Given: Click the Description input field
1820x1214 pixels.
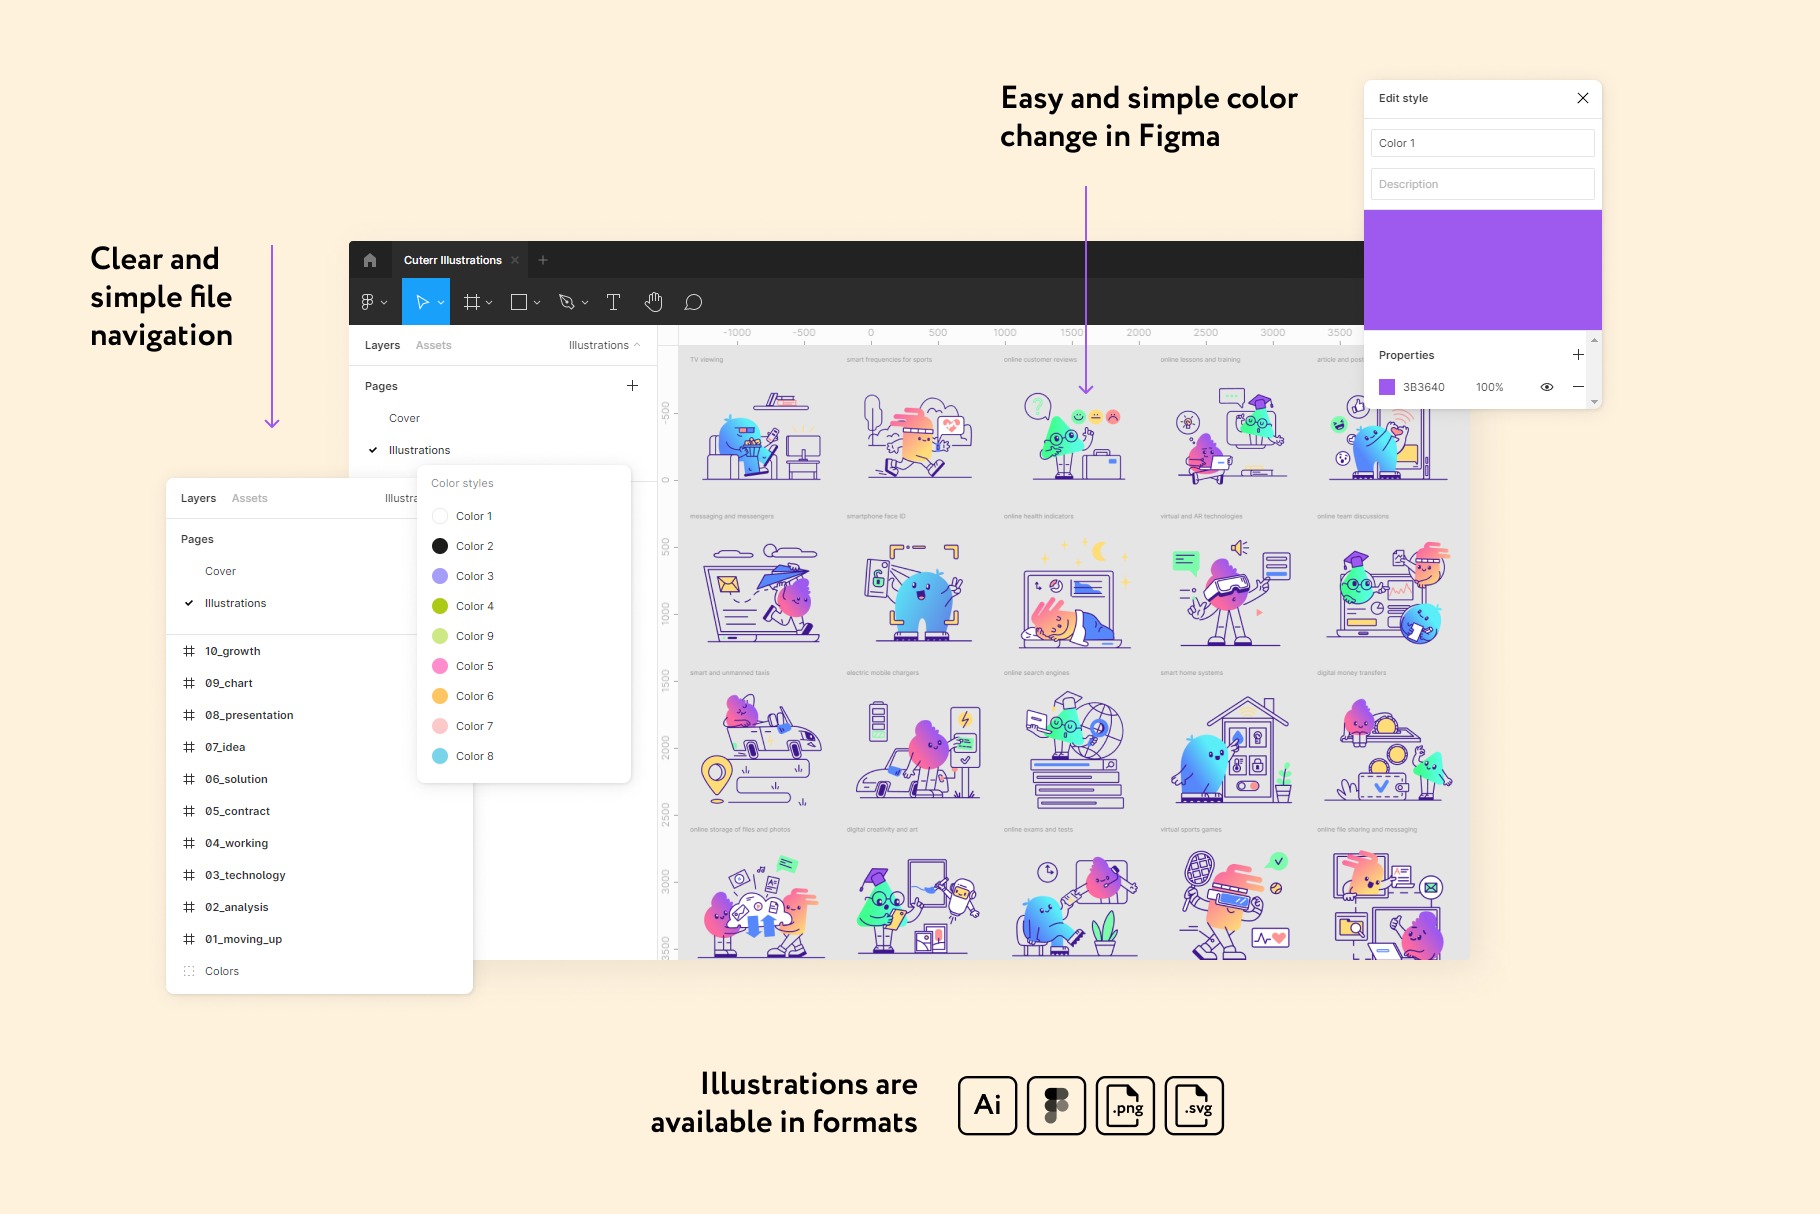Looking at the screenshot, I should [1482, 184].
